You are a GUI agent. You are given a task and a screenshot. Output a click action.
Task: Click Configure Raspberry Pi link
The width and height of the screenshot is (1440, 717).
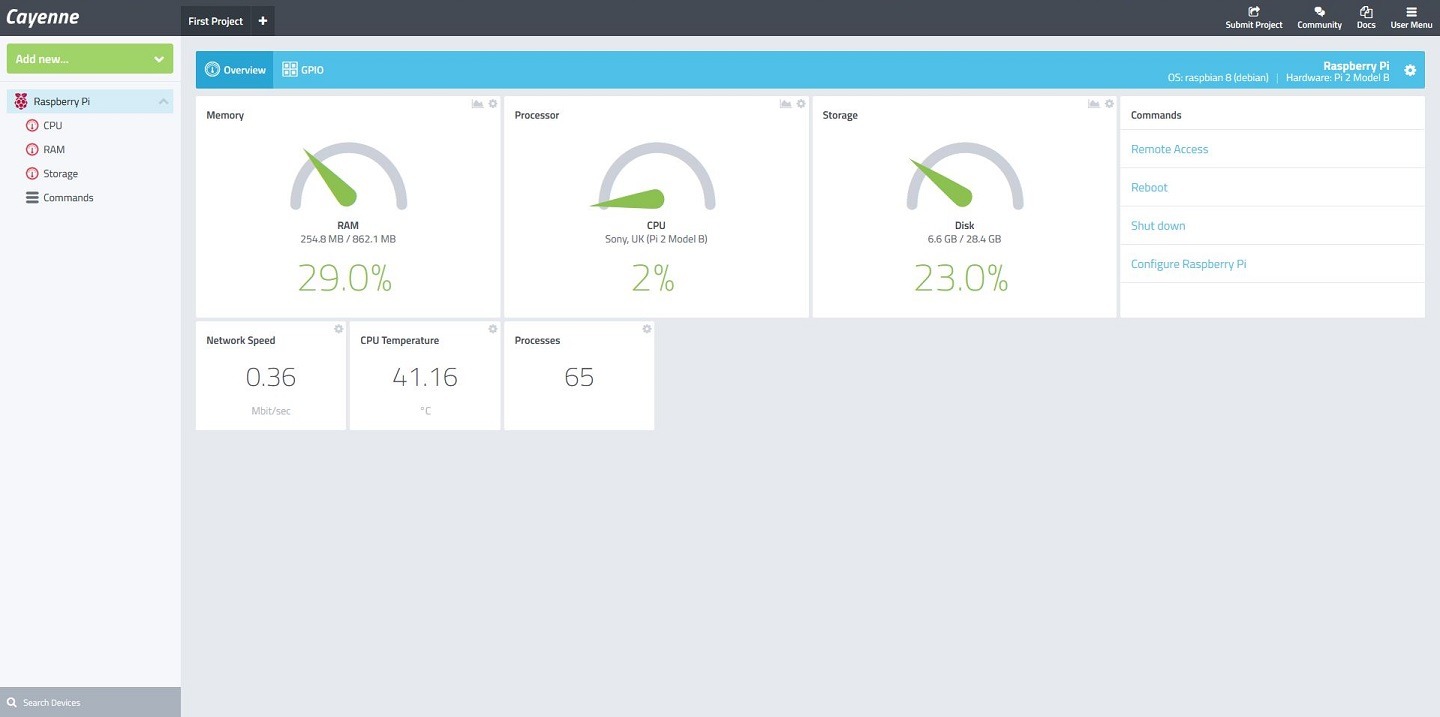1188,264
